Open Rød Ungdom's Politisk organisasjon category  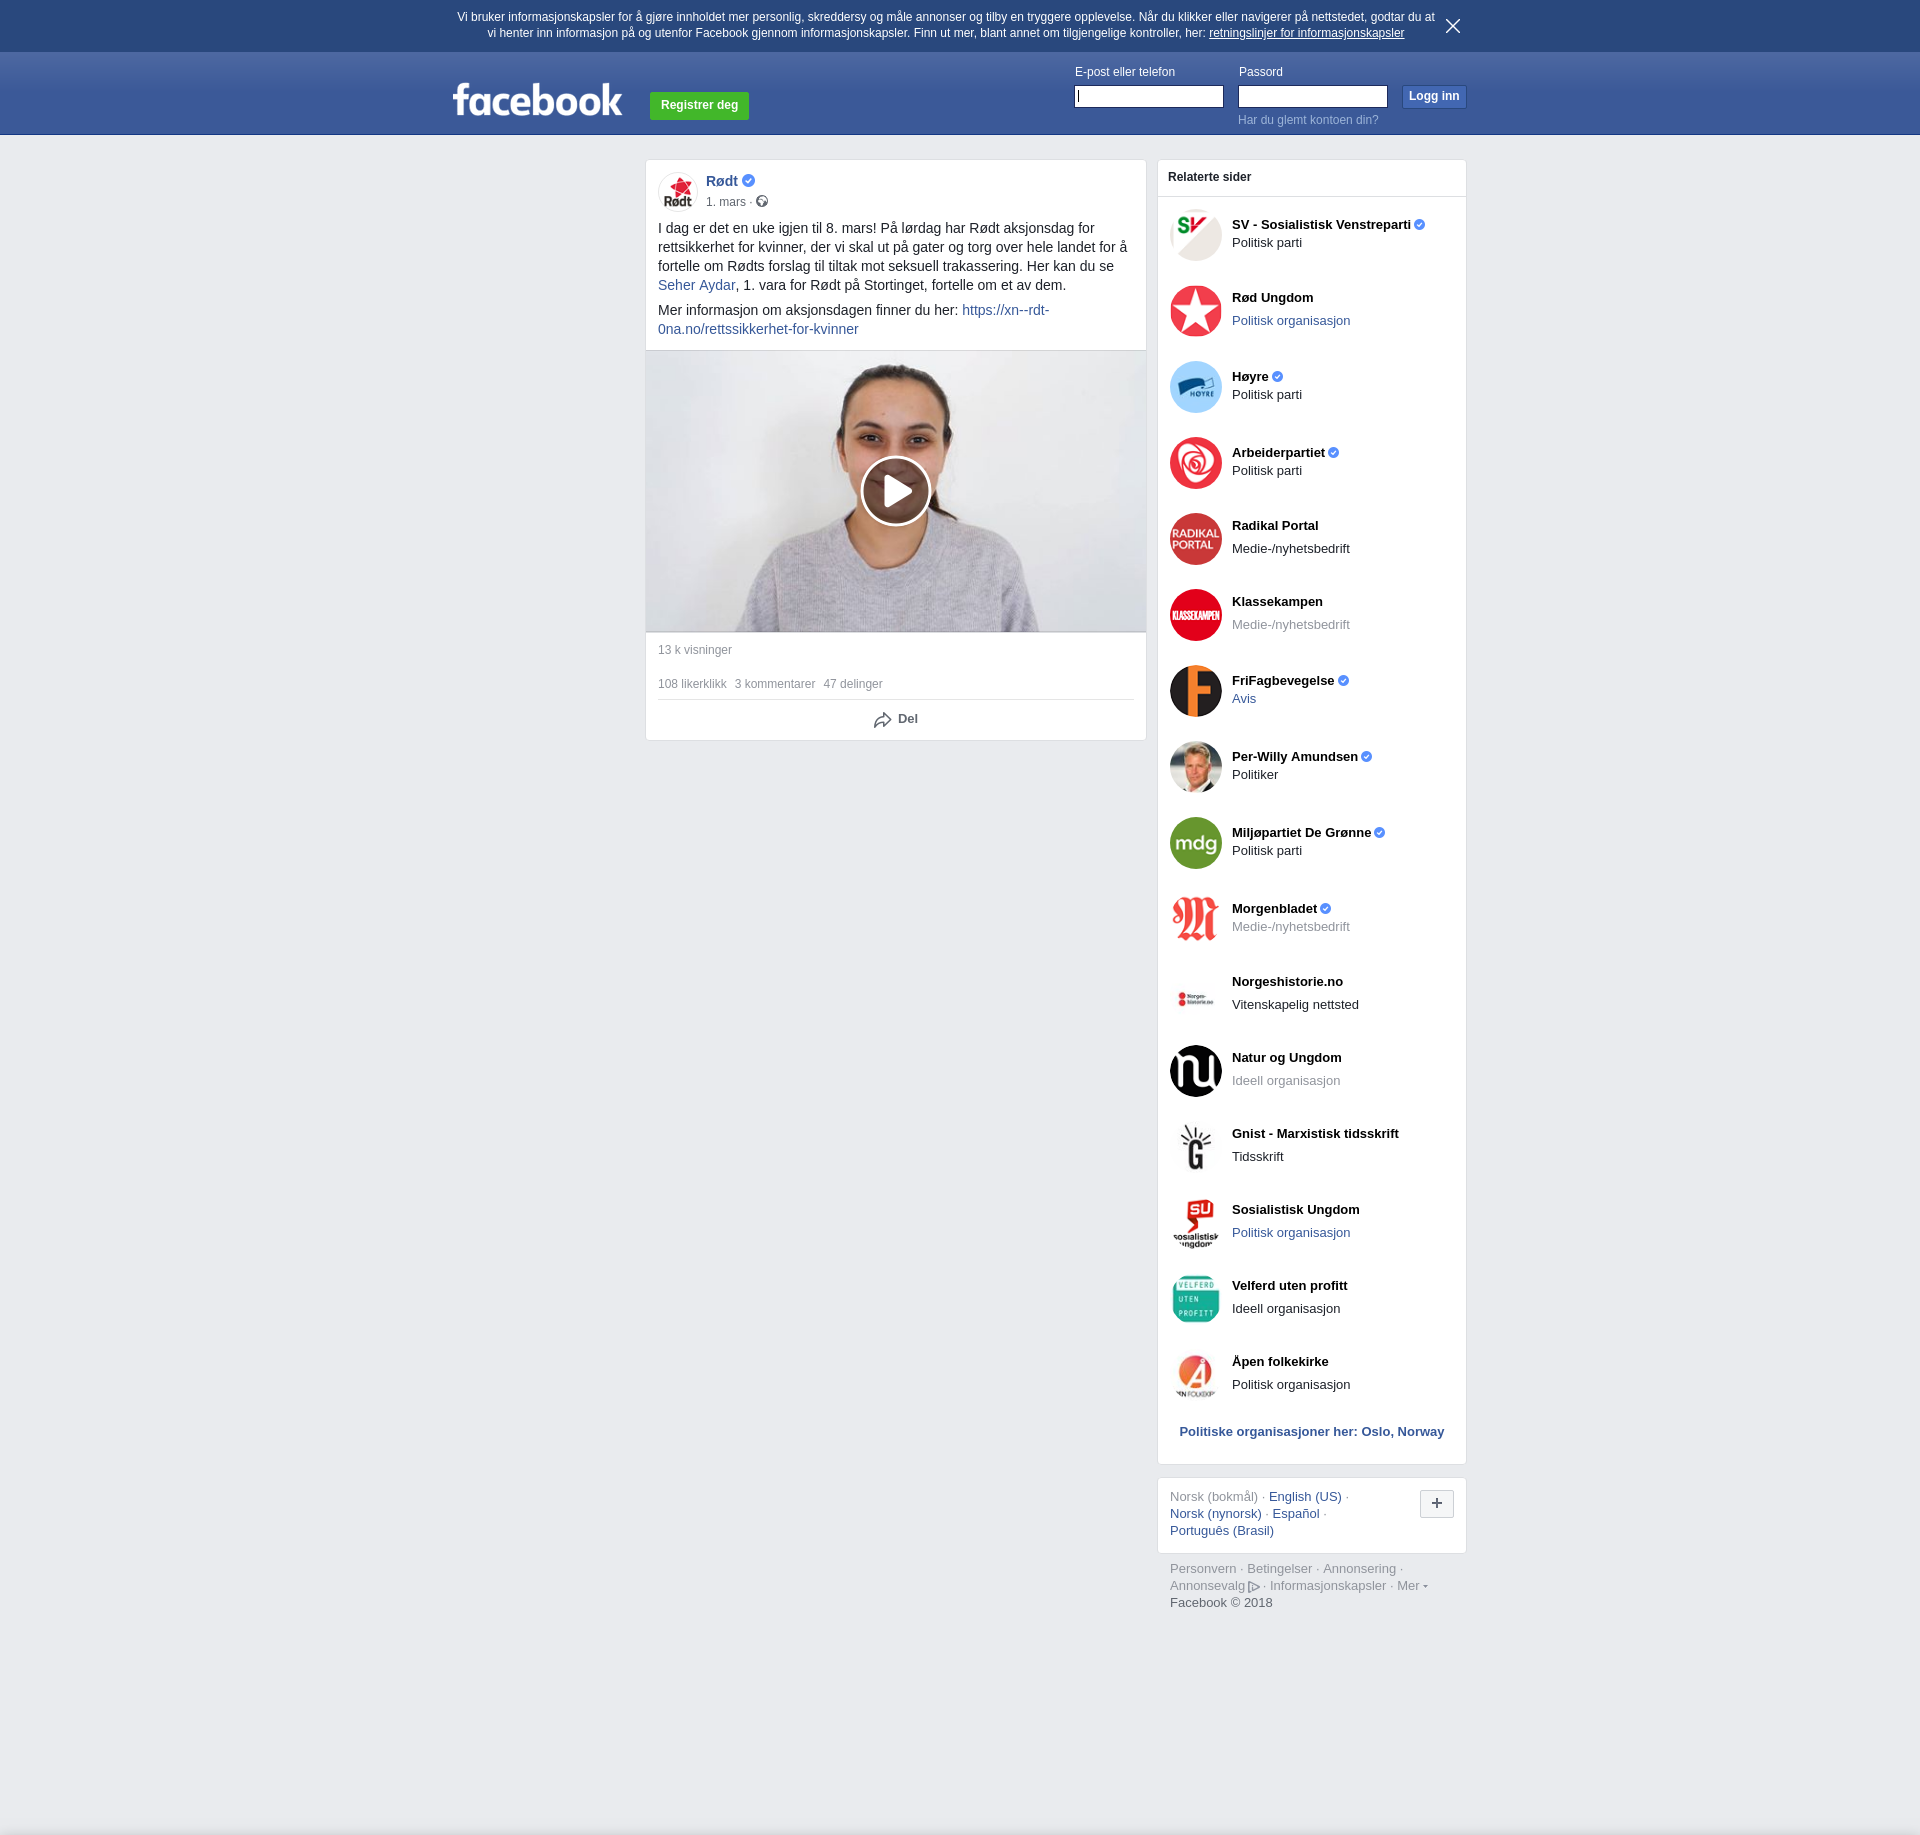1291,321
